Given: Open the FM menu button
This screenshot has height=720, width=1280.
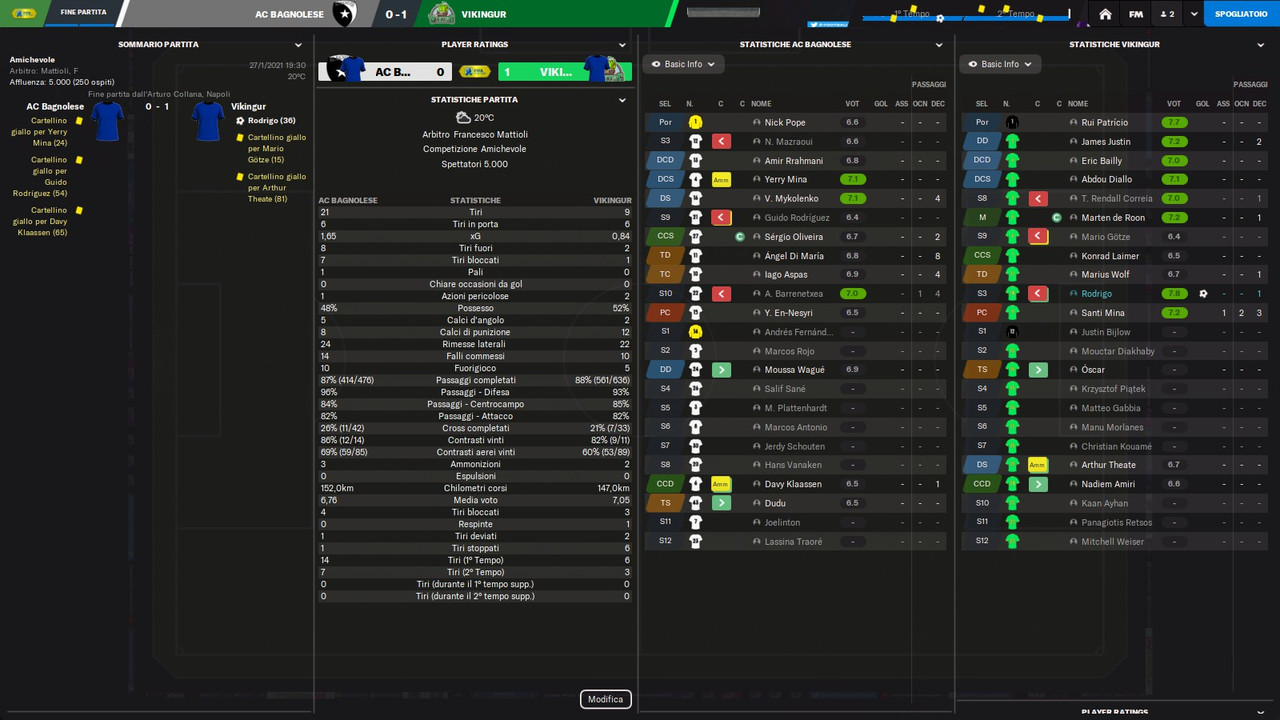Looking at the screenshot, I should pyautogui.click(x=1136, y=14).
